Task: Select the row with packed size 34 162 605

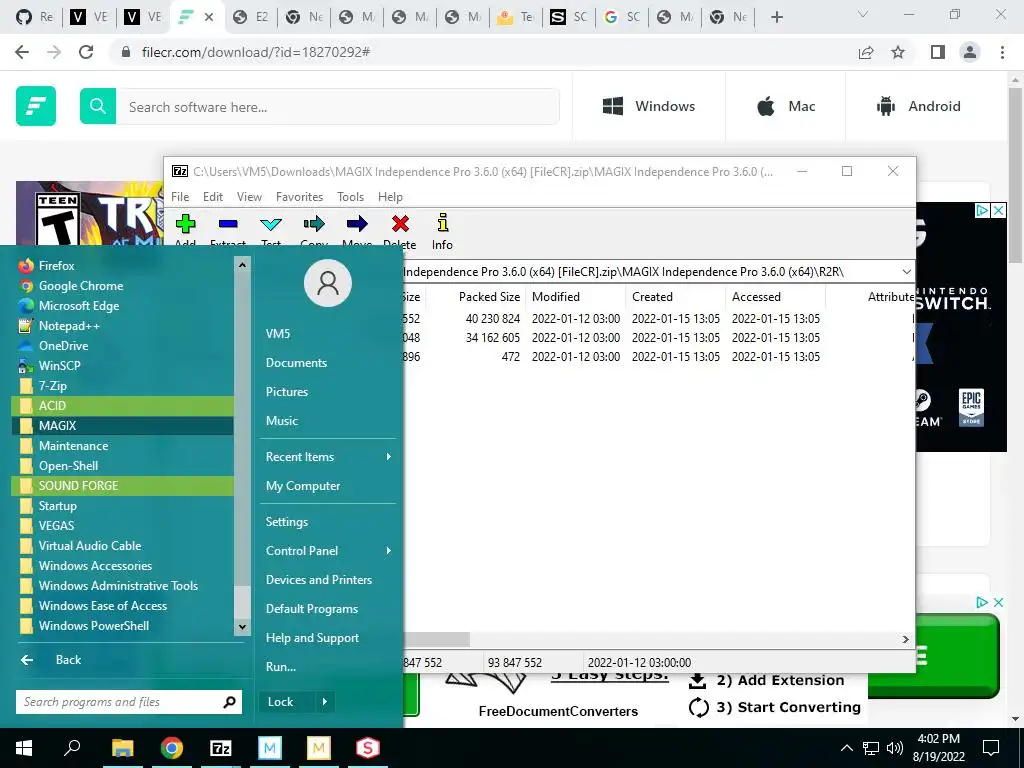Action: [658, 338]
